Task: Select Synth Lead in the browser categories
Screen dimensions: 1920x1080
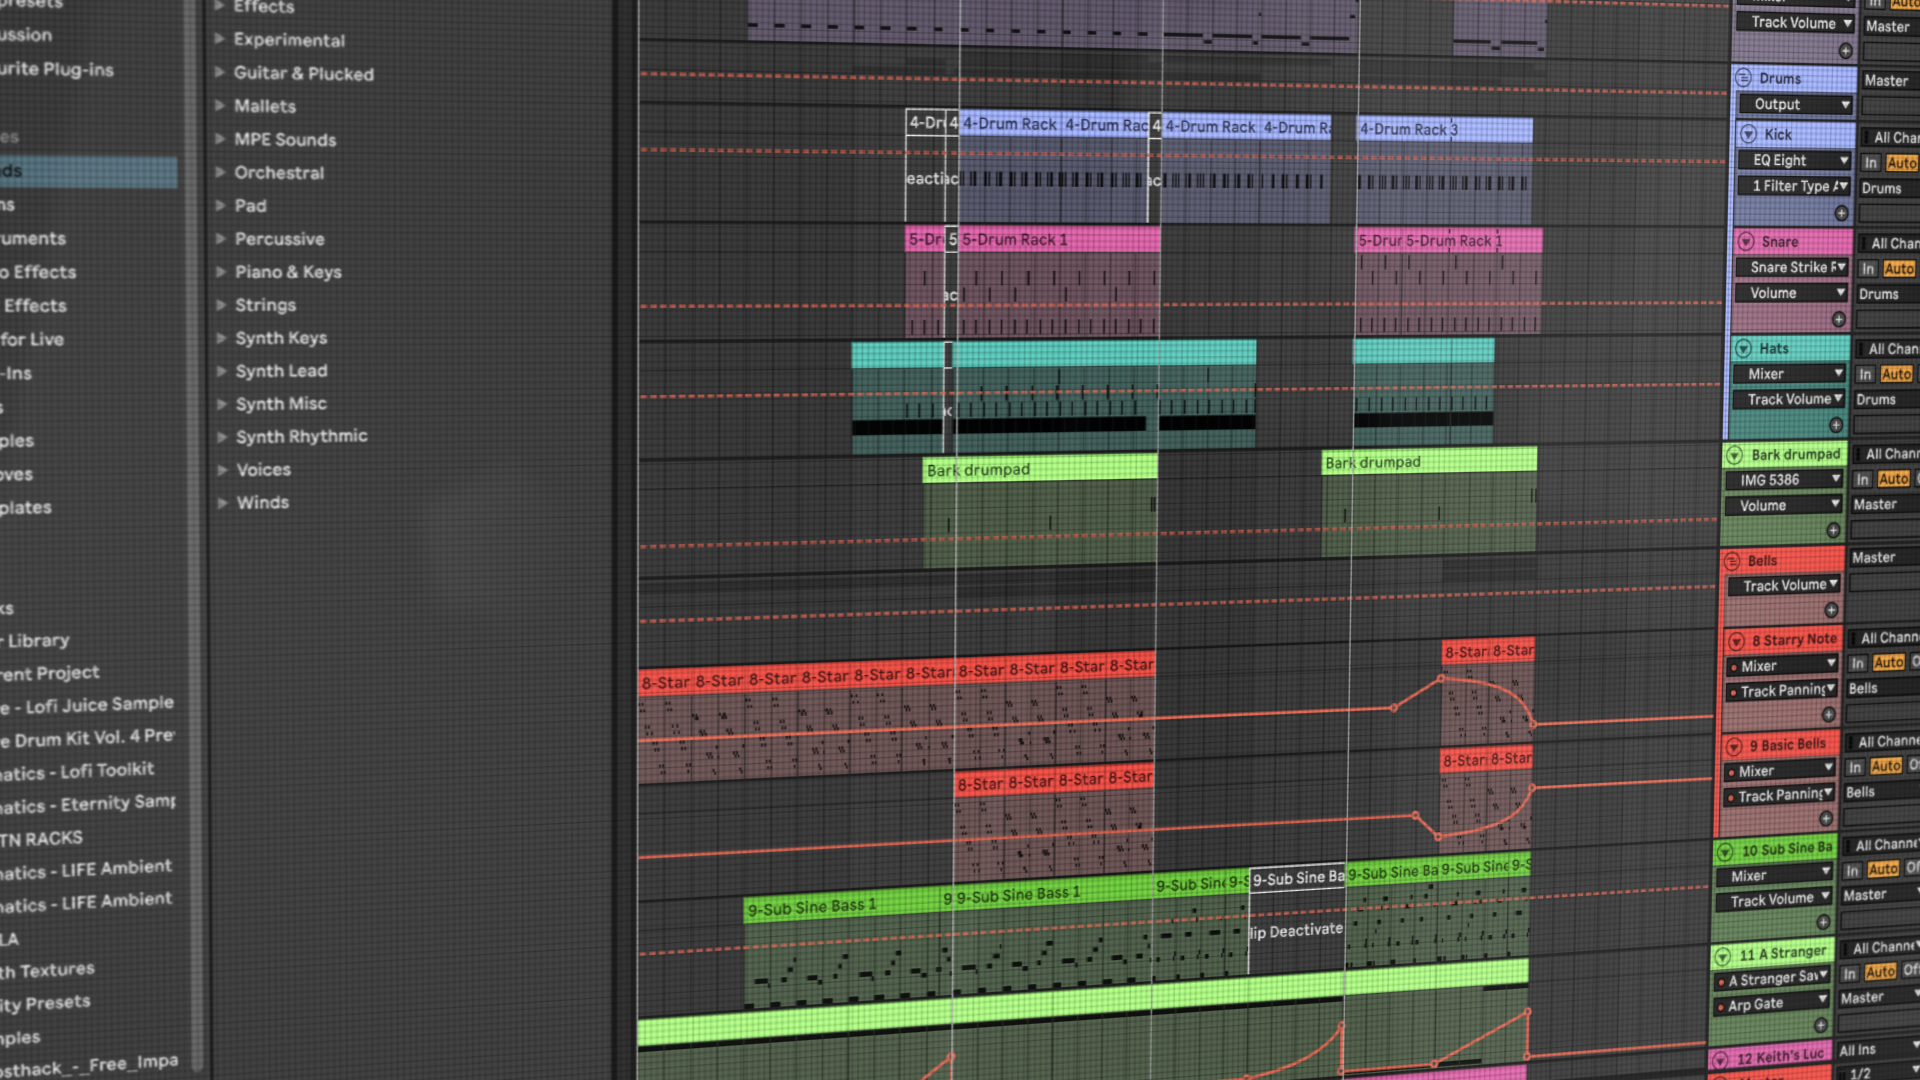Action: coord(282,371)
